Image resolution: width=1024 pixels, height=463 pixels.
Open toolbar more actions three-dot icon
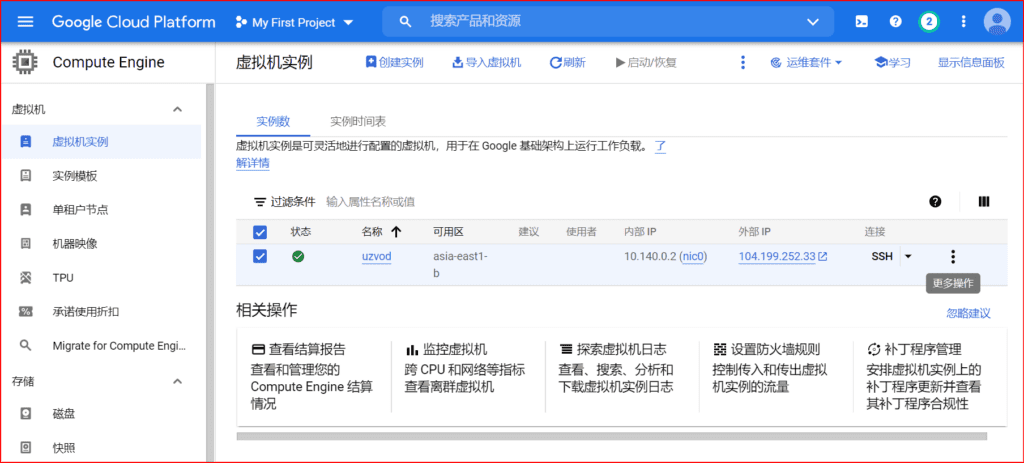pos(742,63)
